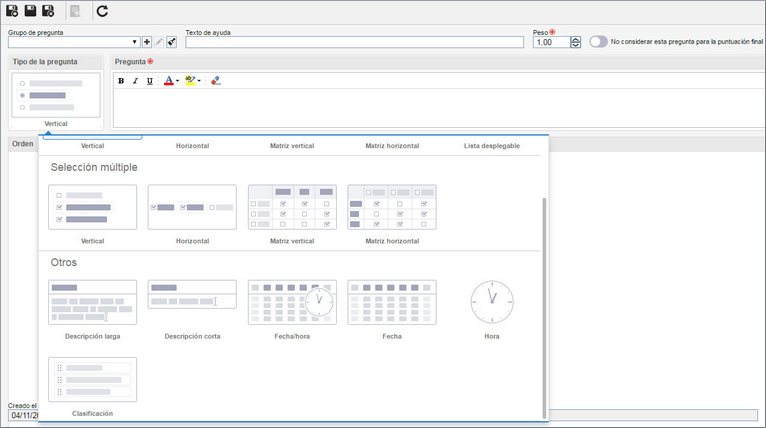The image size is (766, 428).
Task: Click the Otros section heading
Action: pyautogui.click(x=64, y=262)
